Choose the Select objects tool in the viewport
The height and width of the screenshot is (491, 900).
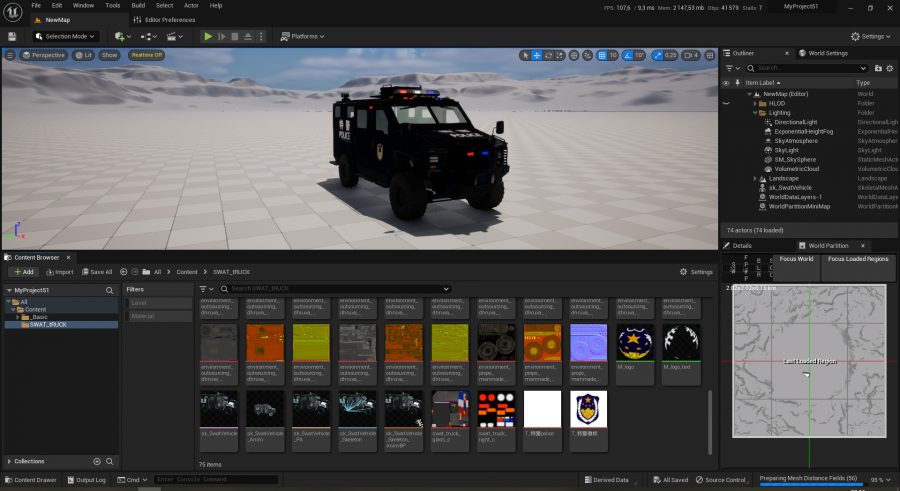[x=525, y=55]
